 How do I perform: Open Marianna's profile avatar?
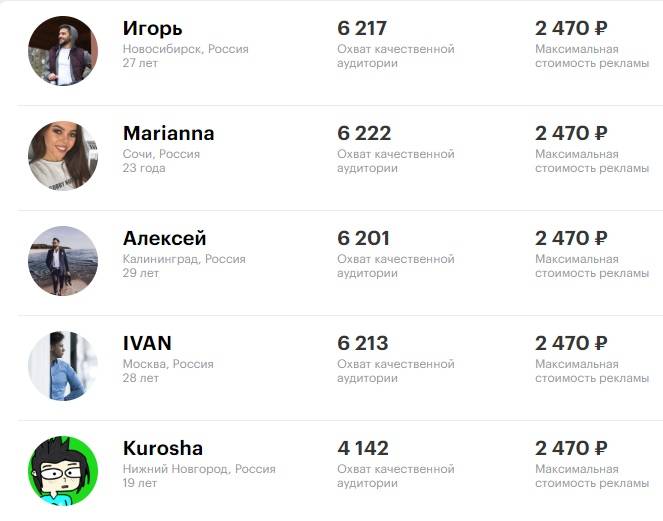(x=63, y=156)
